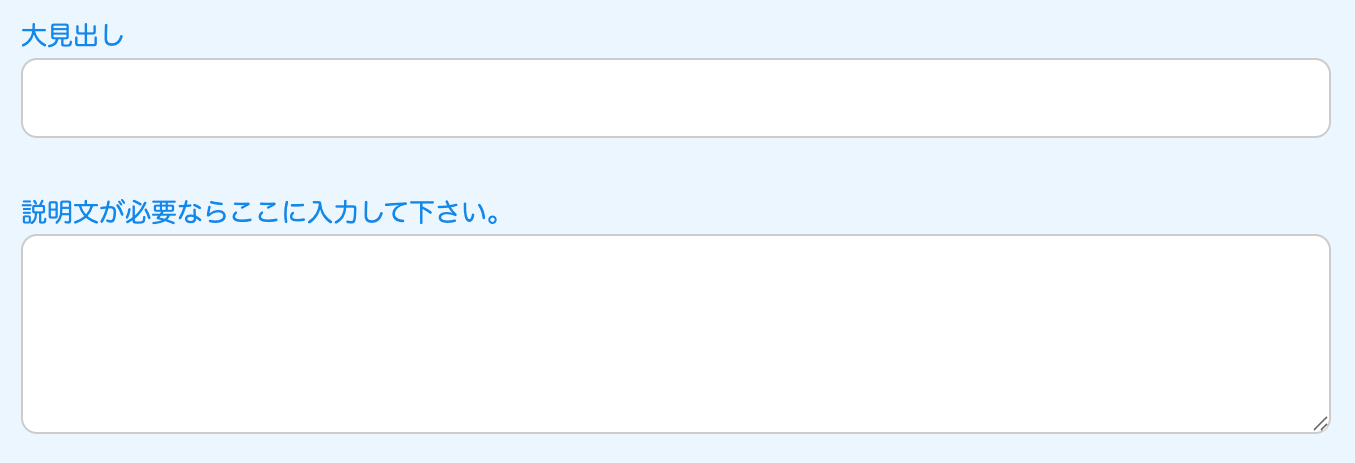Click the 説明文が必要ならここに入力して下さい label
The width and height of the screenshot is (1355, 463).
(x=260, y=213)
